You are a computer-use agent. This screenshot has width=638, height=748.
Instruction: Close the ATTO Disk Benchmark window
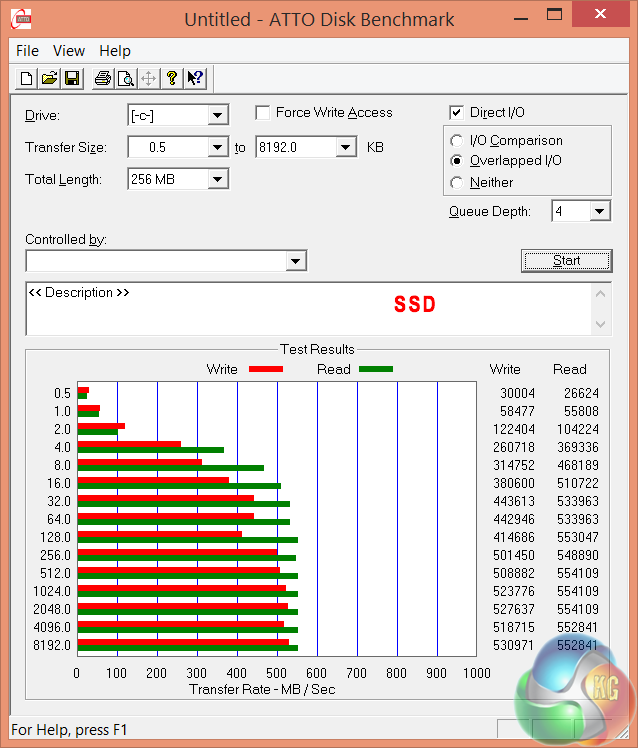pos(600,14)
